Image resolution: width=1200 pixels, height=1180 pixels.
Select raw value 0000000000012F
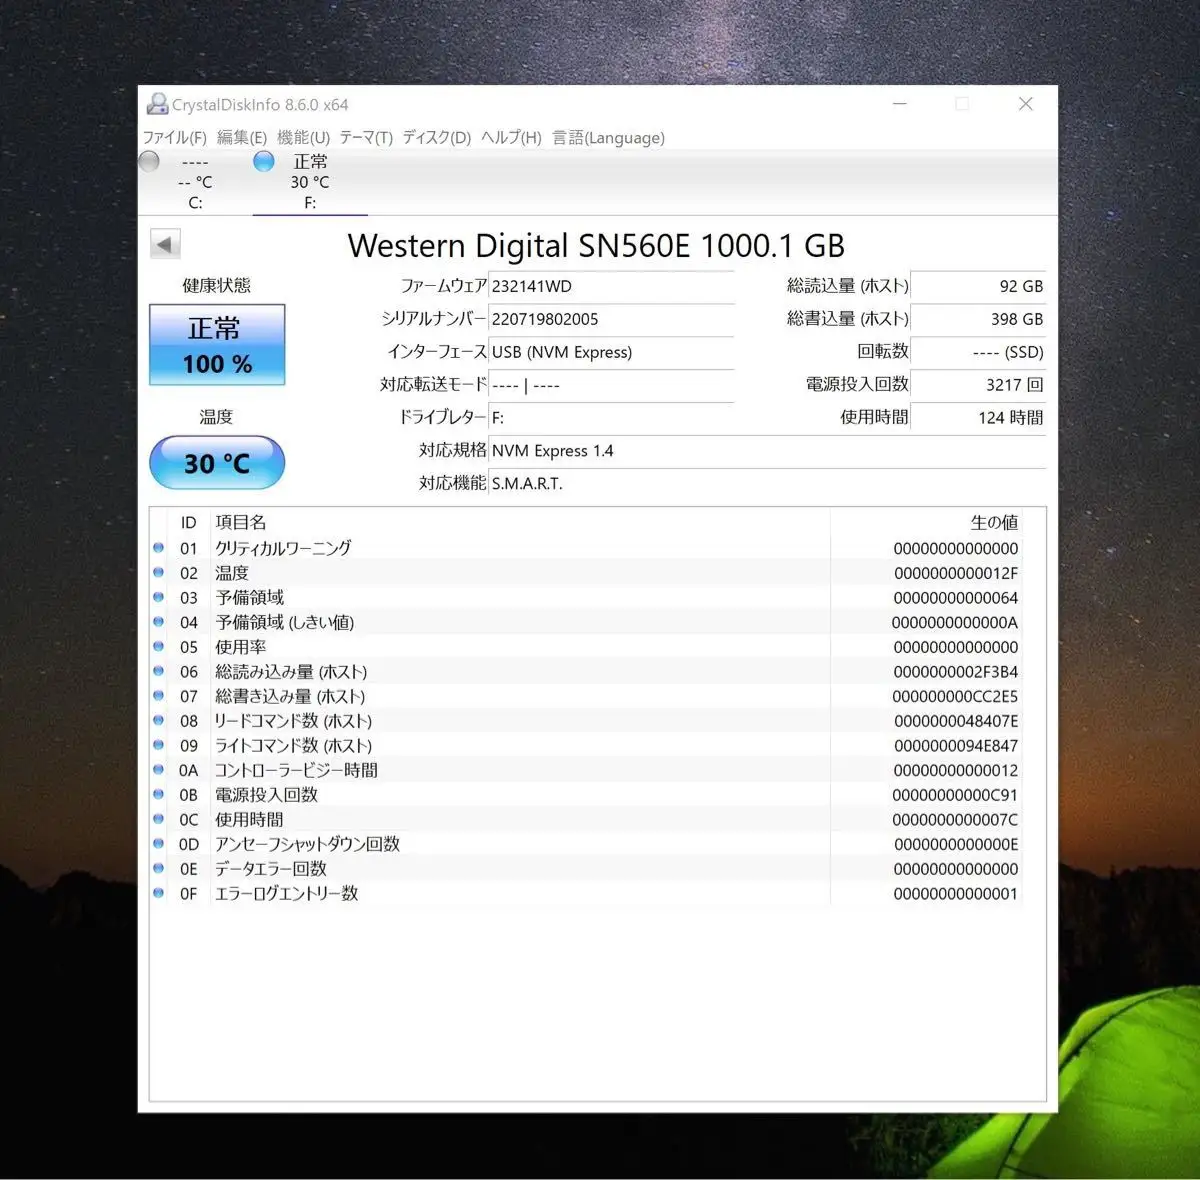pyautogui.click(x=956, y=573)
